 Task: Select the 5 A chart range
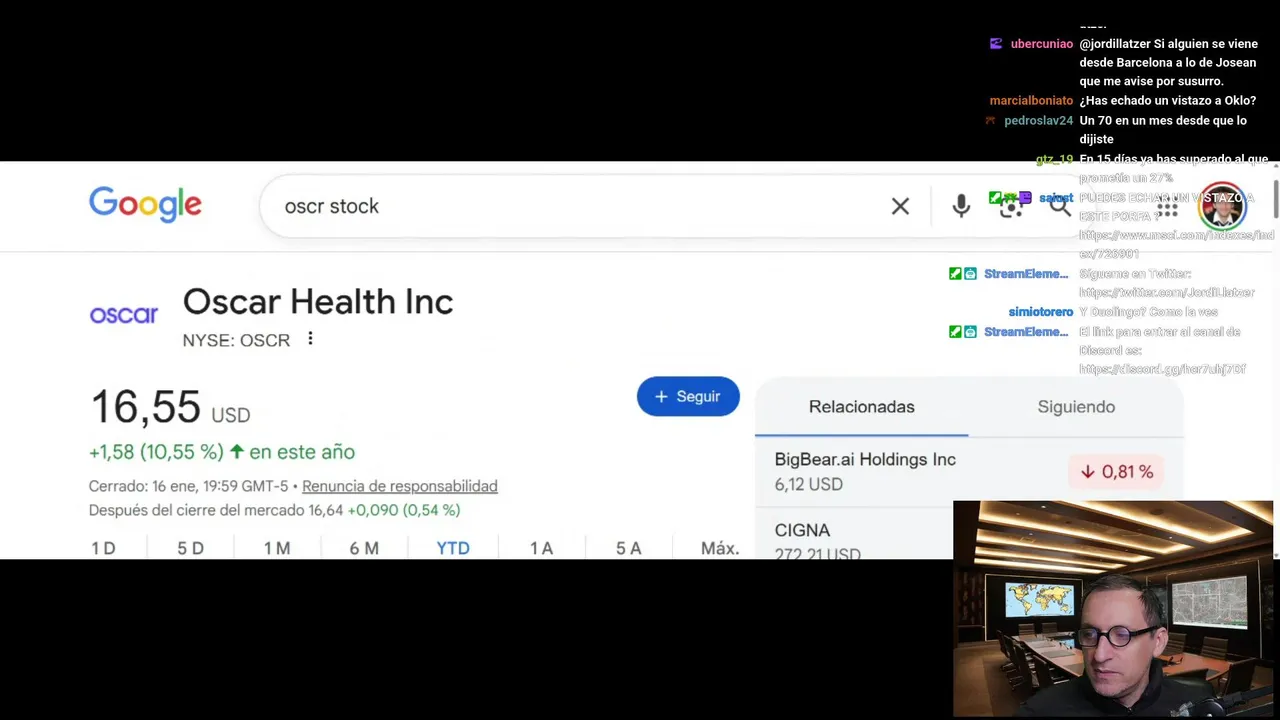point(628,548)
